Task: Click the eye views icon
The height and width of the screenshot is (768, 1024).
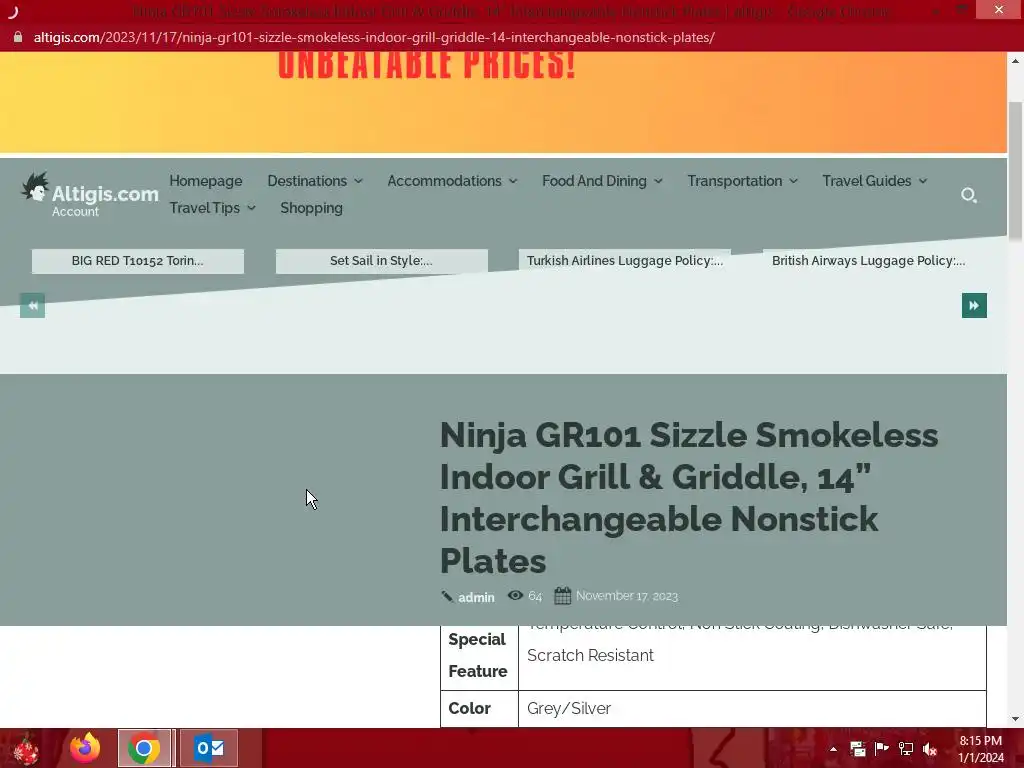Action: tap(515, 596)
